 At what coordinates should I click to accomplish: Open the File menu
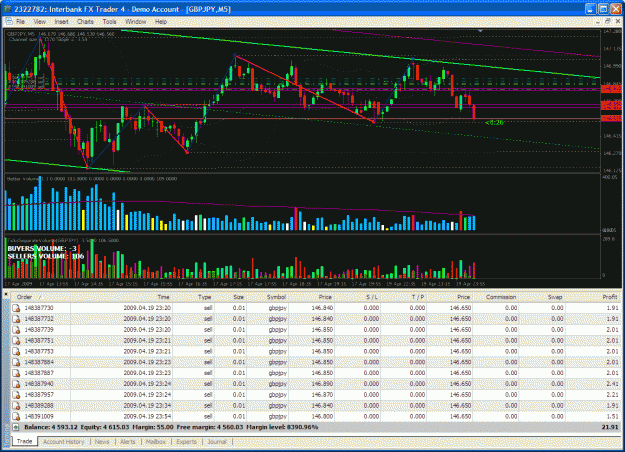tap(20, 22)
